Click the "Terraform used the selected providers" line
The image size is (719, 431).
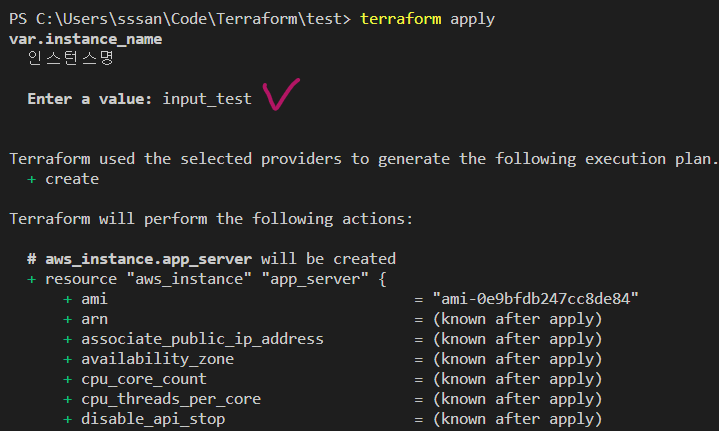tap(363, 159)
